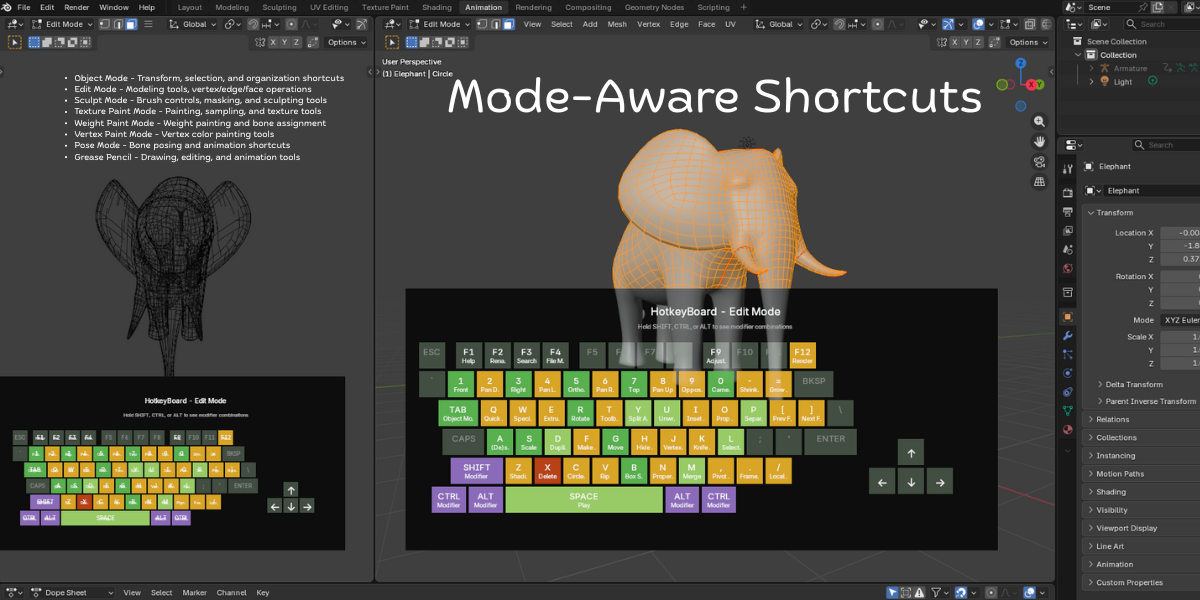Open Options dropdown in right viewport
This screenshot has width=1200, height=600.
click(1029, 42)
